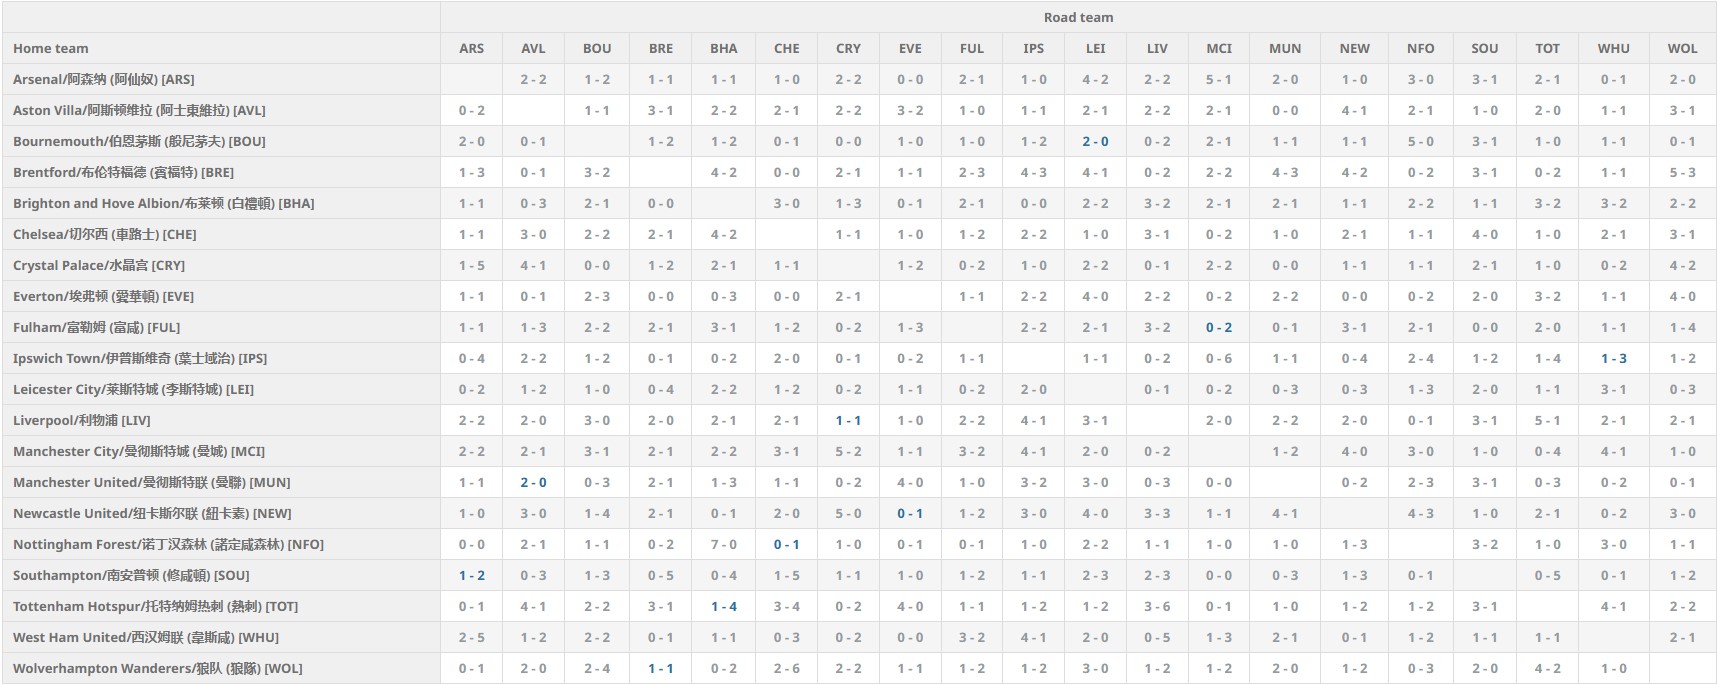Click the West Ham United [WHU] row label
Viewport: 1718px width, 685px height.
[146, 637]
